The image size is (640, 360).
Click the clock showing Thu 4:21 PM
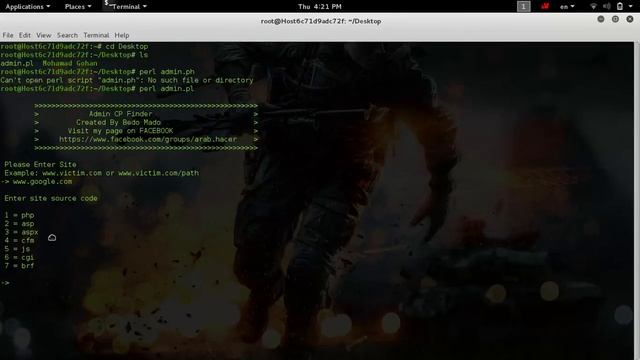[x=320, y=7]
